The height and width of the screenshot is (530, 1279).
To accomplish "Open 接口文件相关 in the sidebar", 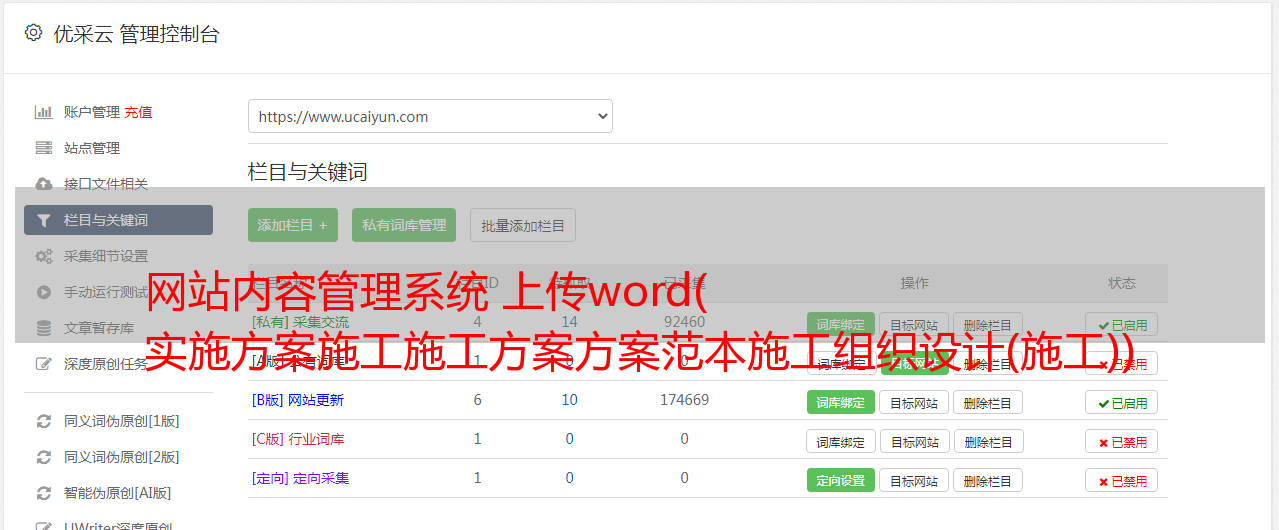I will click(x=106, y=184).
